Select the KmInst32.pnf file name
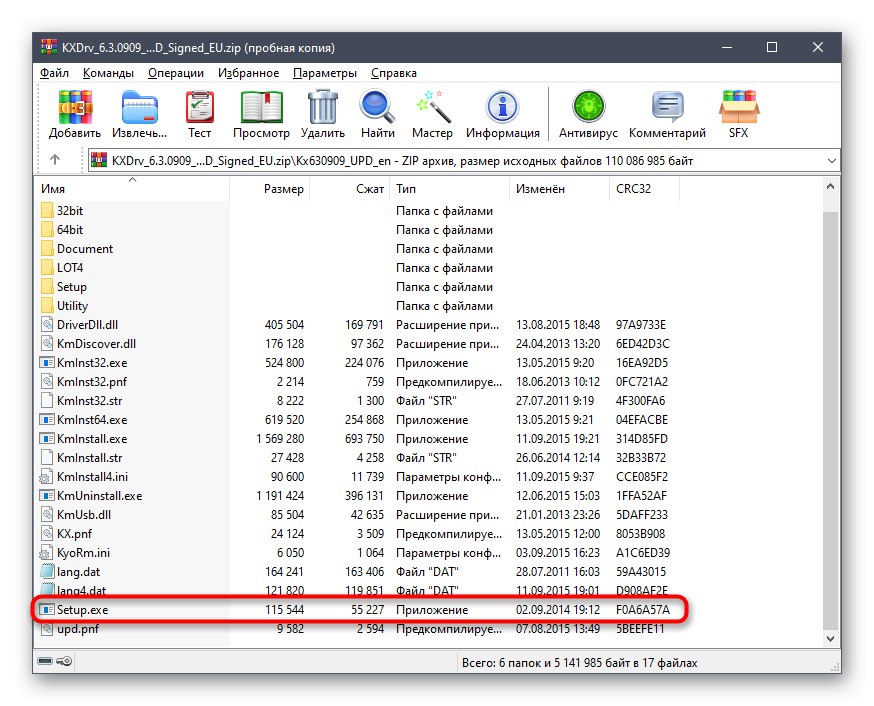The height and width of the screenshot is (706, 874). click(92, 382)
